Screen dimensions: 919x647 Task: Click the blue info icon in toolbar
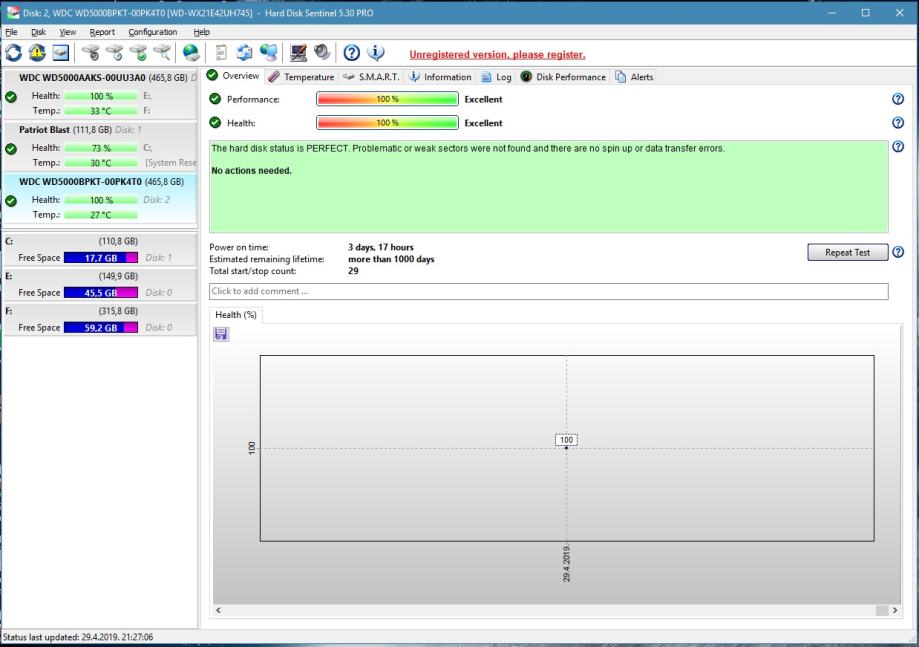click(x=376, y=54)
